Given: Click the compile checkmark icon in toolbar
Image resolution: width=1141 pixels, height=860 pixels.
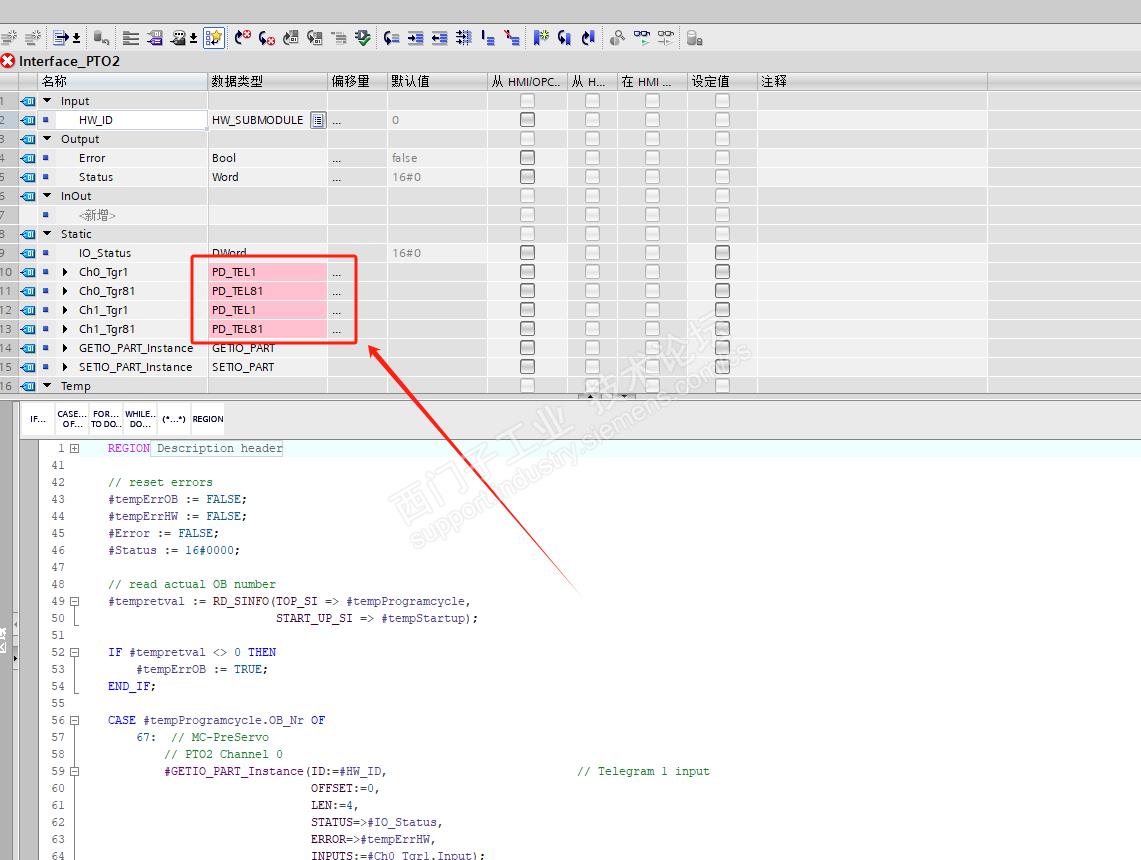Looking at the screenshot, I should (x=363, y=38).
